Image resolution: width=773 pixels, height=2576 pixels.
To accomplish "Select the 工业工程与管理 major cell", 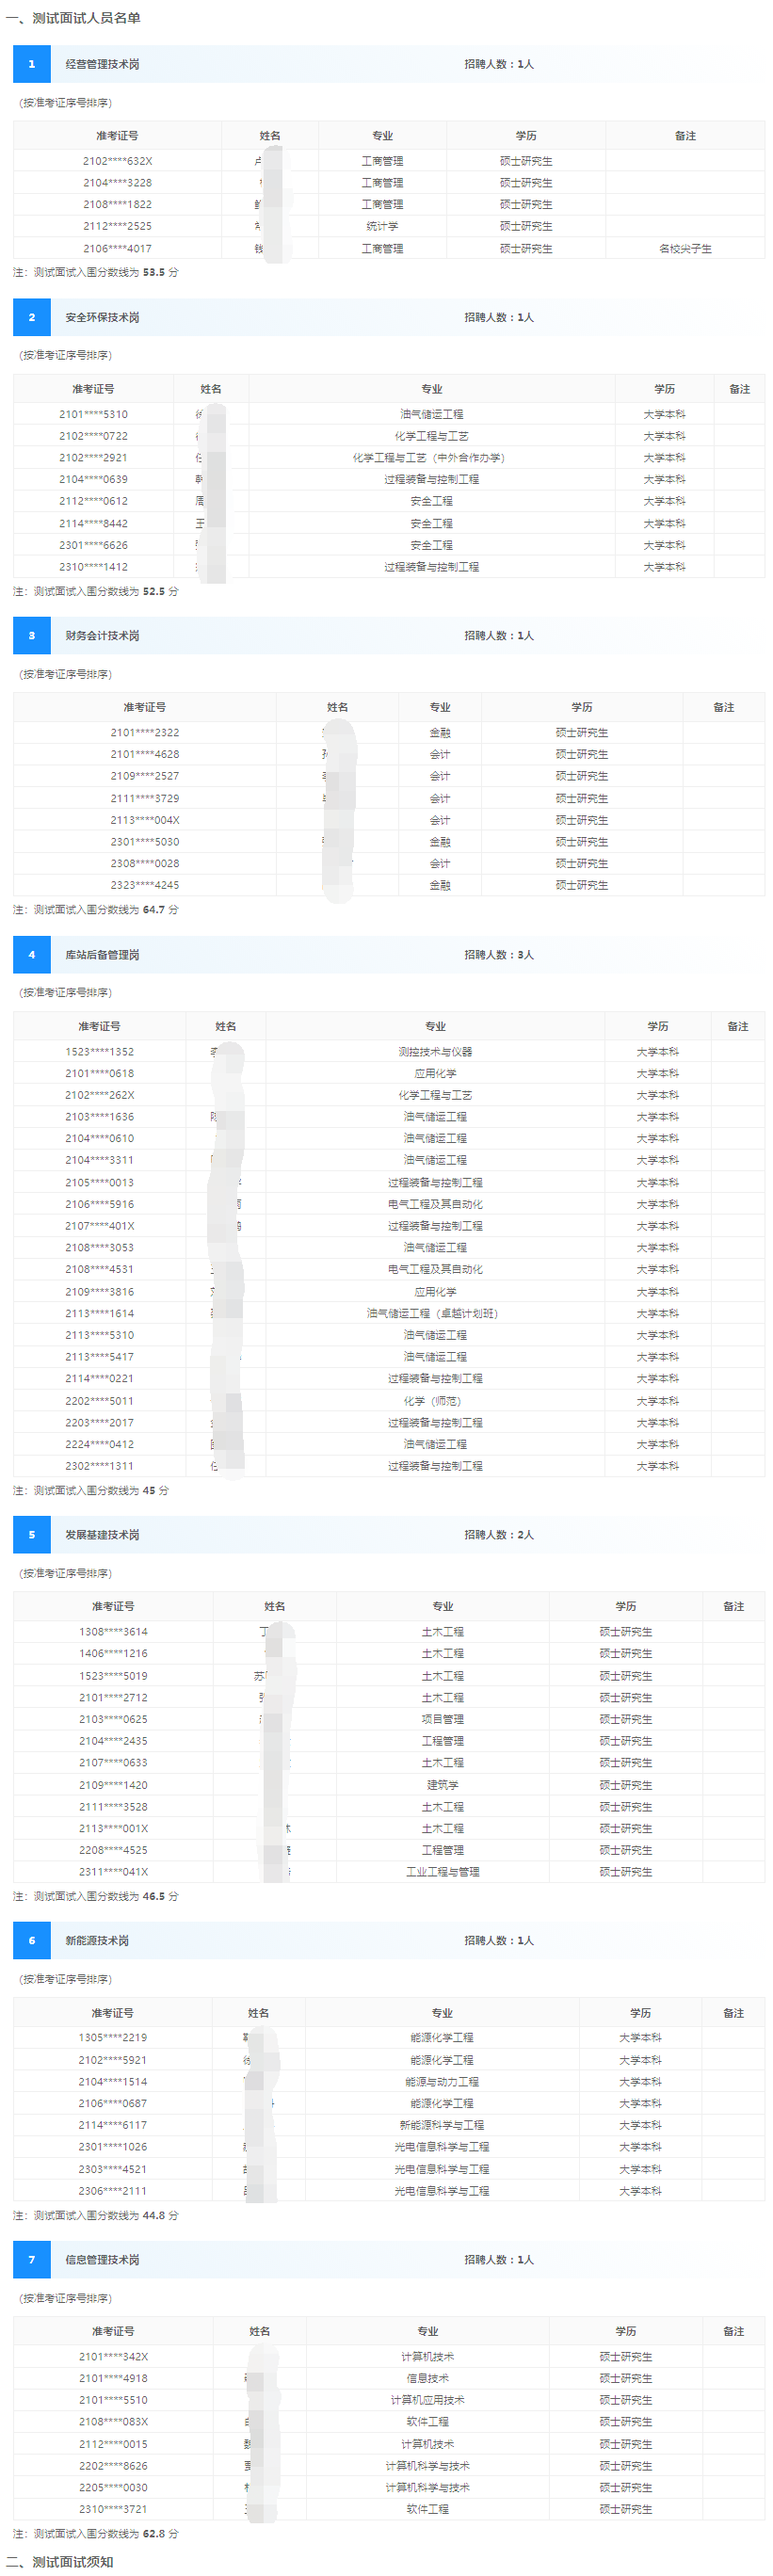I will point(442,1872).
